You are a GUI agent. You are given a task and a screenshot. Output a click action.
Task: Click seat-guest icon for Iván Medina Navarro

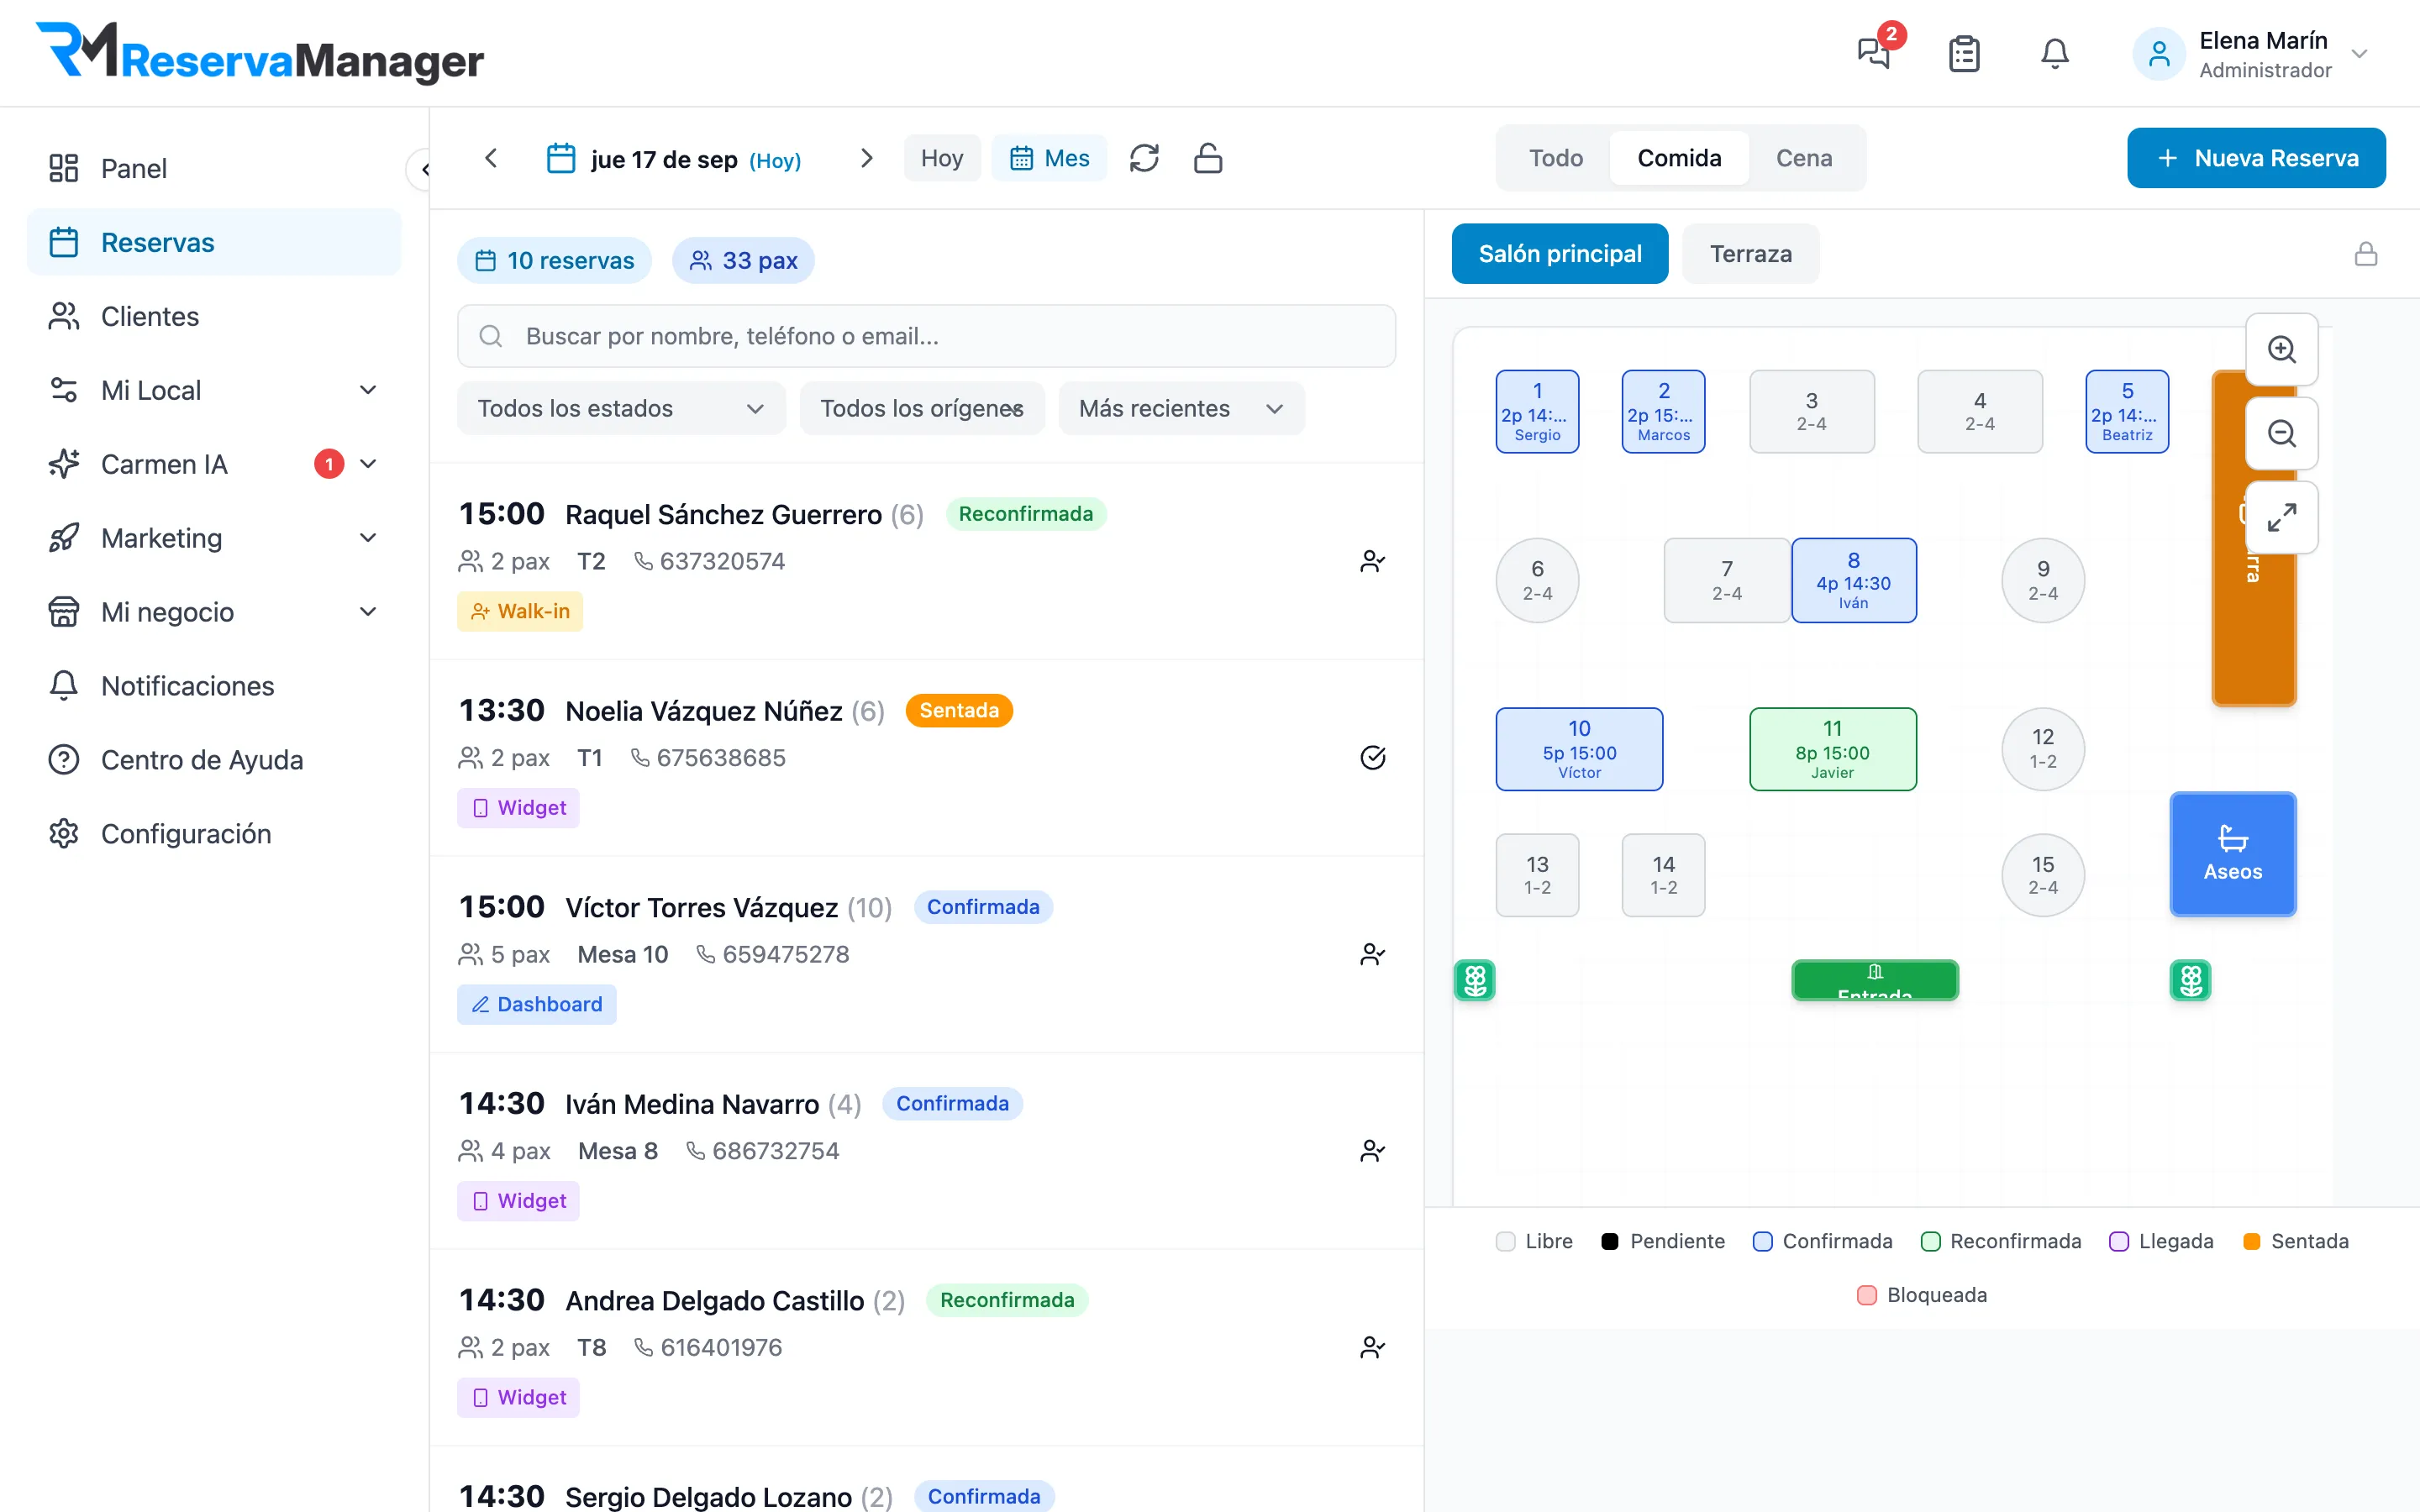pyautogui.click(x=1372, y=1151)
